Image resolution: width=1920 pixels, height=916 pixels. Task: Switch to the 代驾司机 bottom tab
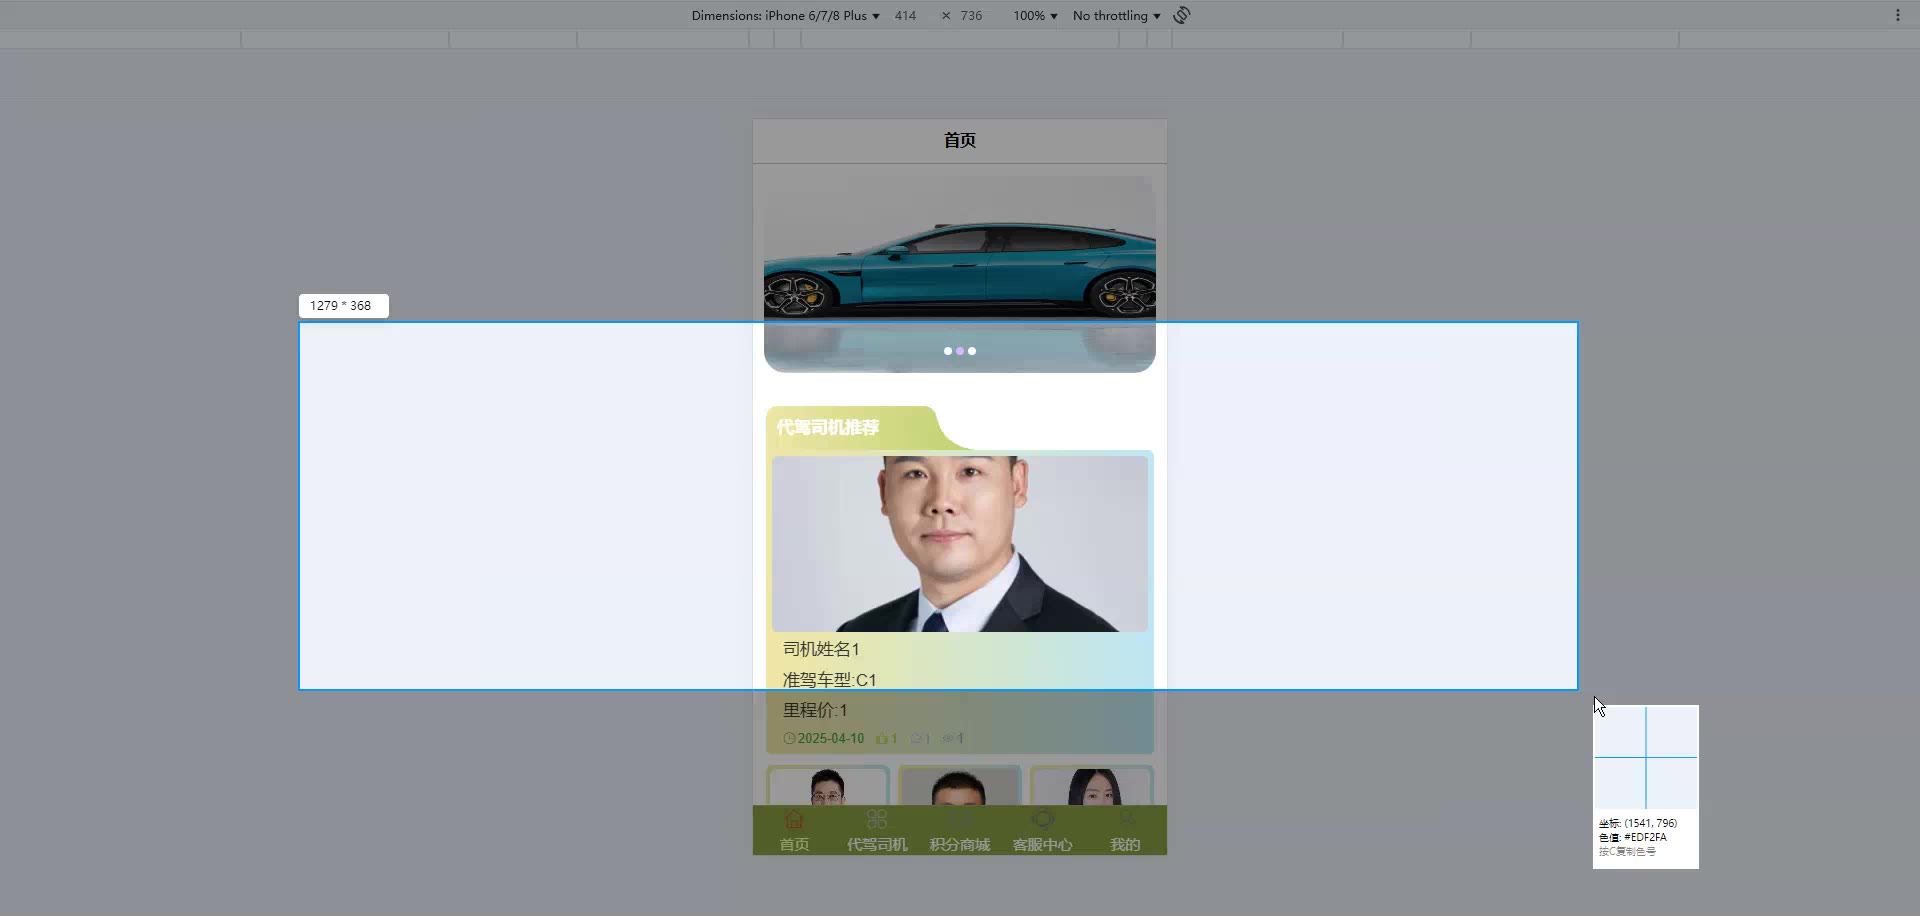877,831
